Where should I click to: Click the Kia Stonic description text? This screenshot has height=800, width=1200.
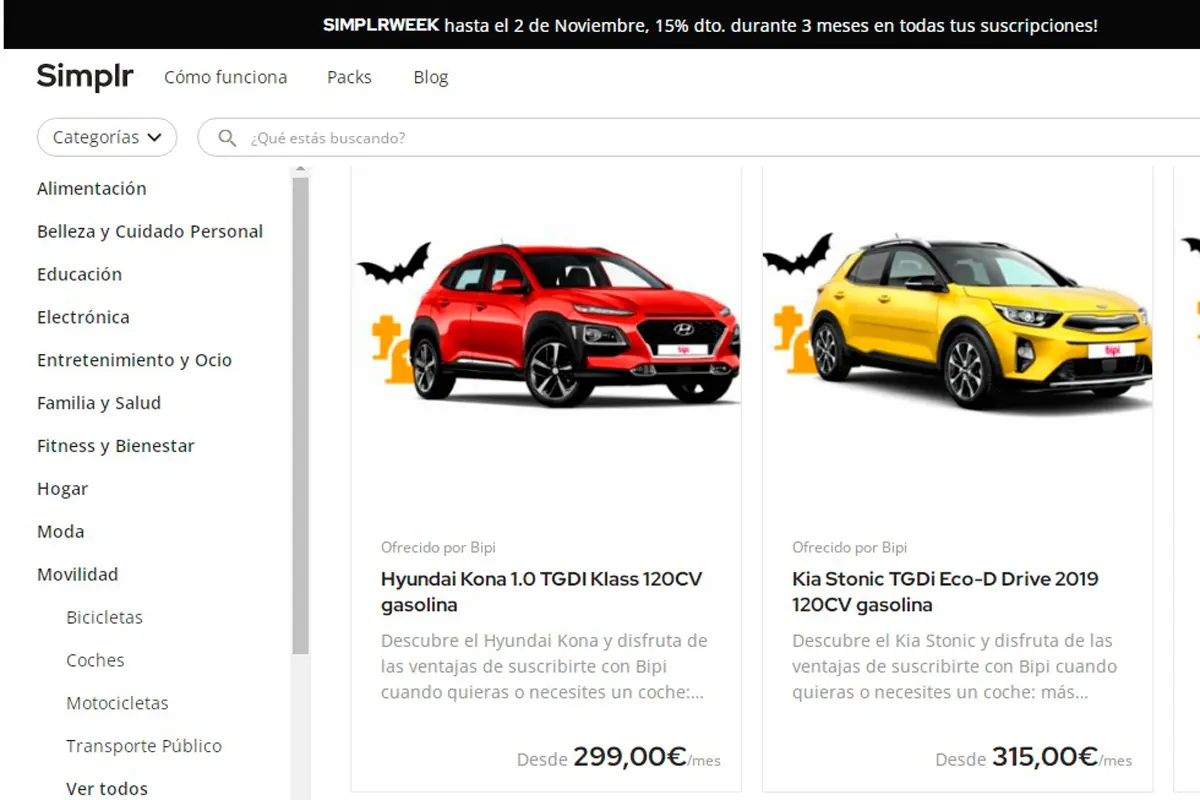coord(954,666)
